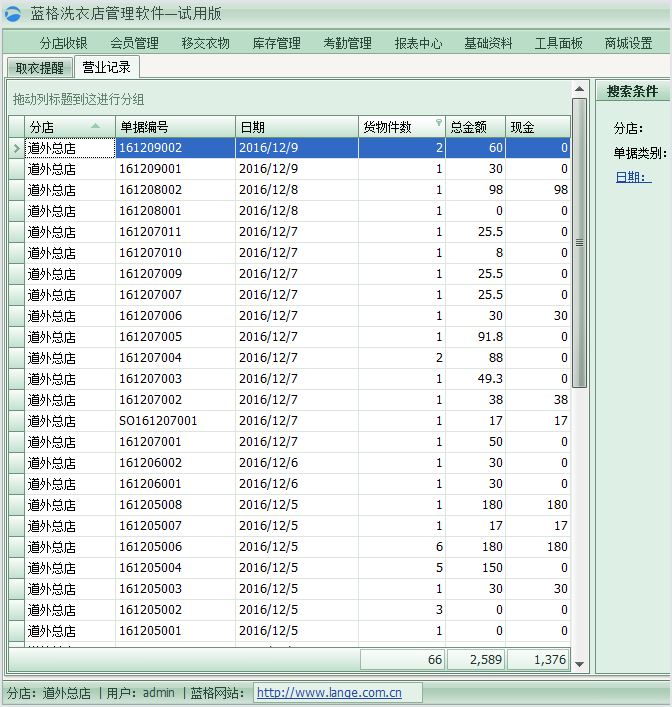Viewport: 672px width, 707px height.
Task: Click the 现金 column header
Action: [x=536, y=127]
